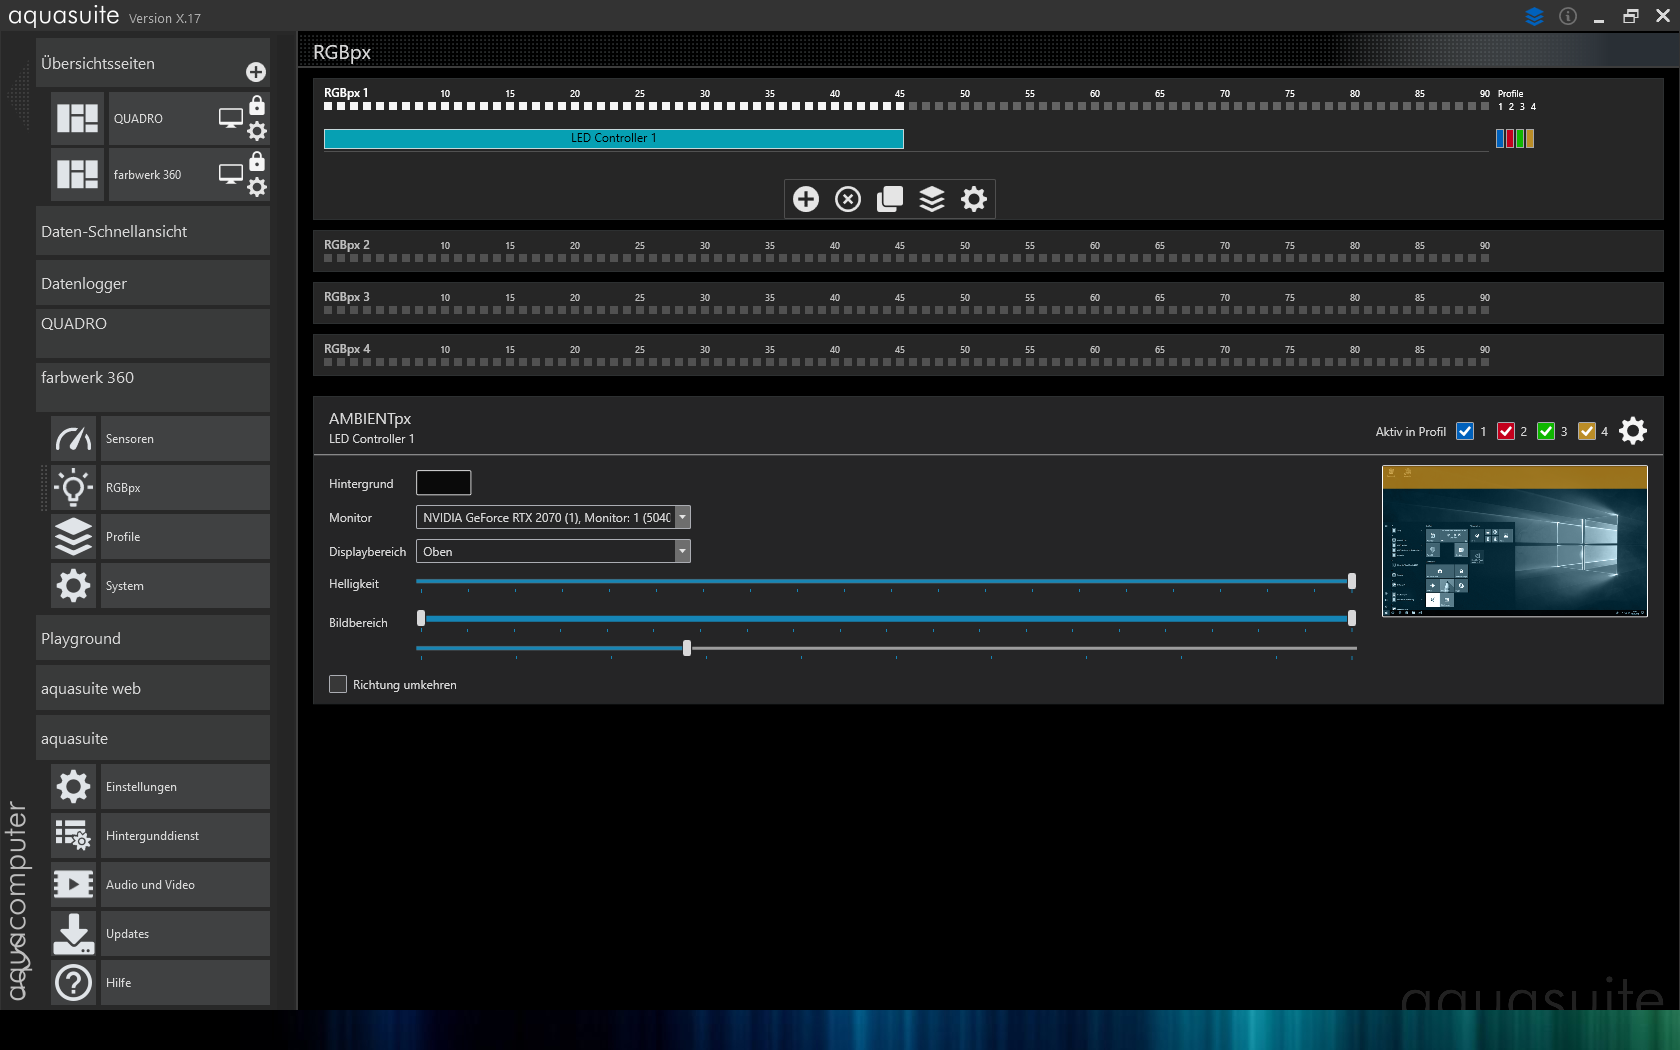Select the LED Controller 1 bar
Screen dimensions: 1680x1050
[613, 138]
